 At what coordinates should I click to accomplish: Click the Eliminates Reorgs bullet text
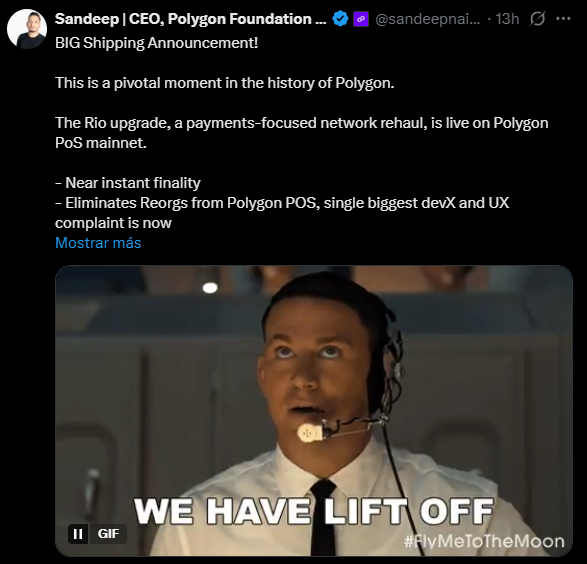tap(282, 213)
